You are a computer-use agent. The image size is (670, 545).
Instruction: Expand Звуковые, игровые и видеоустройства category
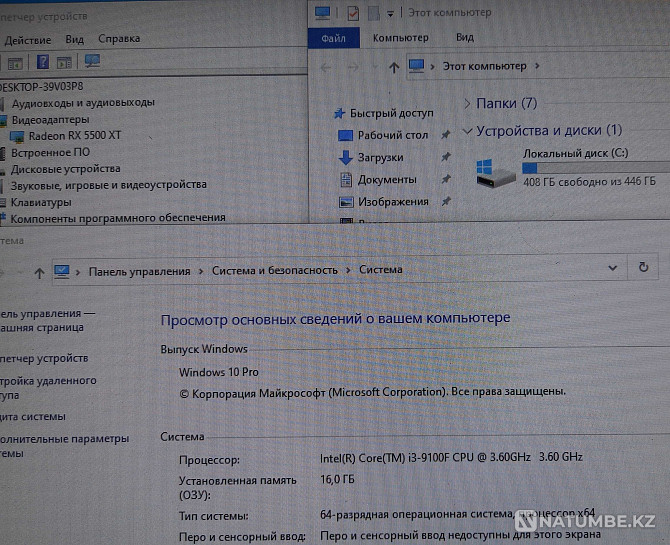(109, 185)
